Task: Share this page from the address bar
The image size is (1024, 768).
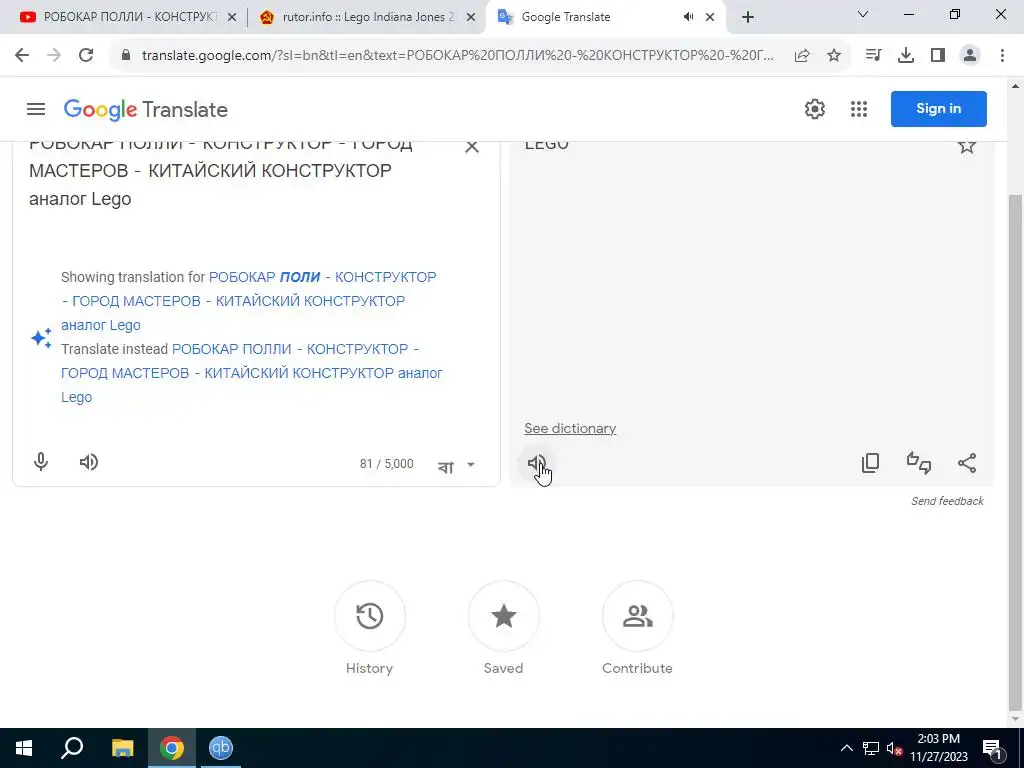Action: pyautogui.click(x=802, y=56)
